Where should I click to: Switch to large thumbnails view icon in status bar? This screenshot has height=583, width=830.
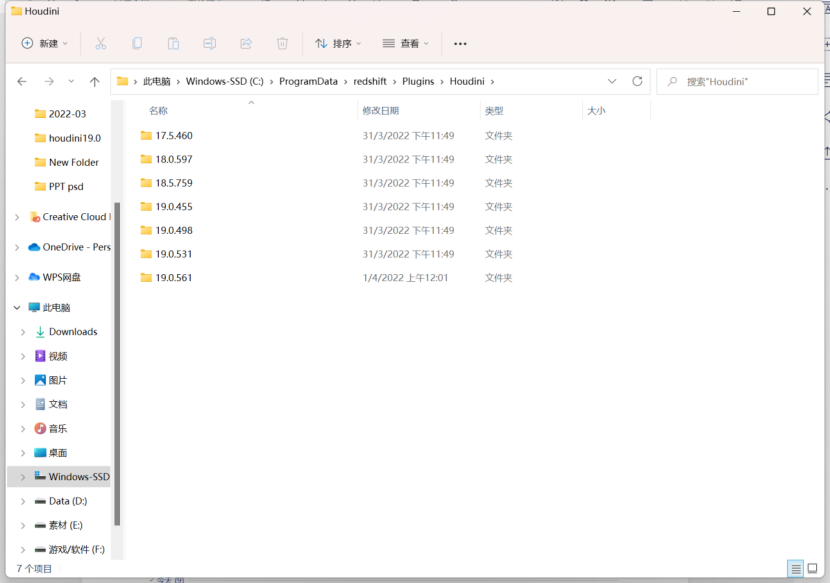pos(813,569)
